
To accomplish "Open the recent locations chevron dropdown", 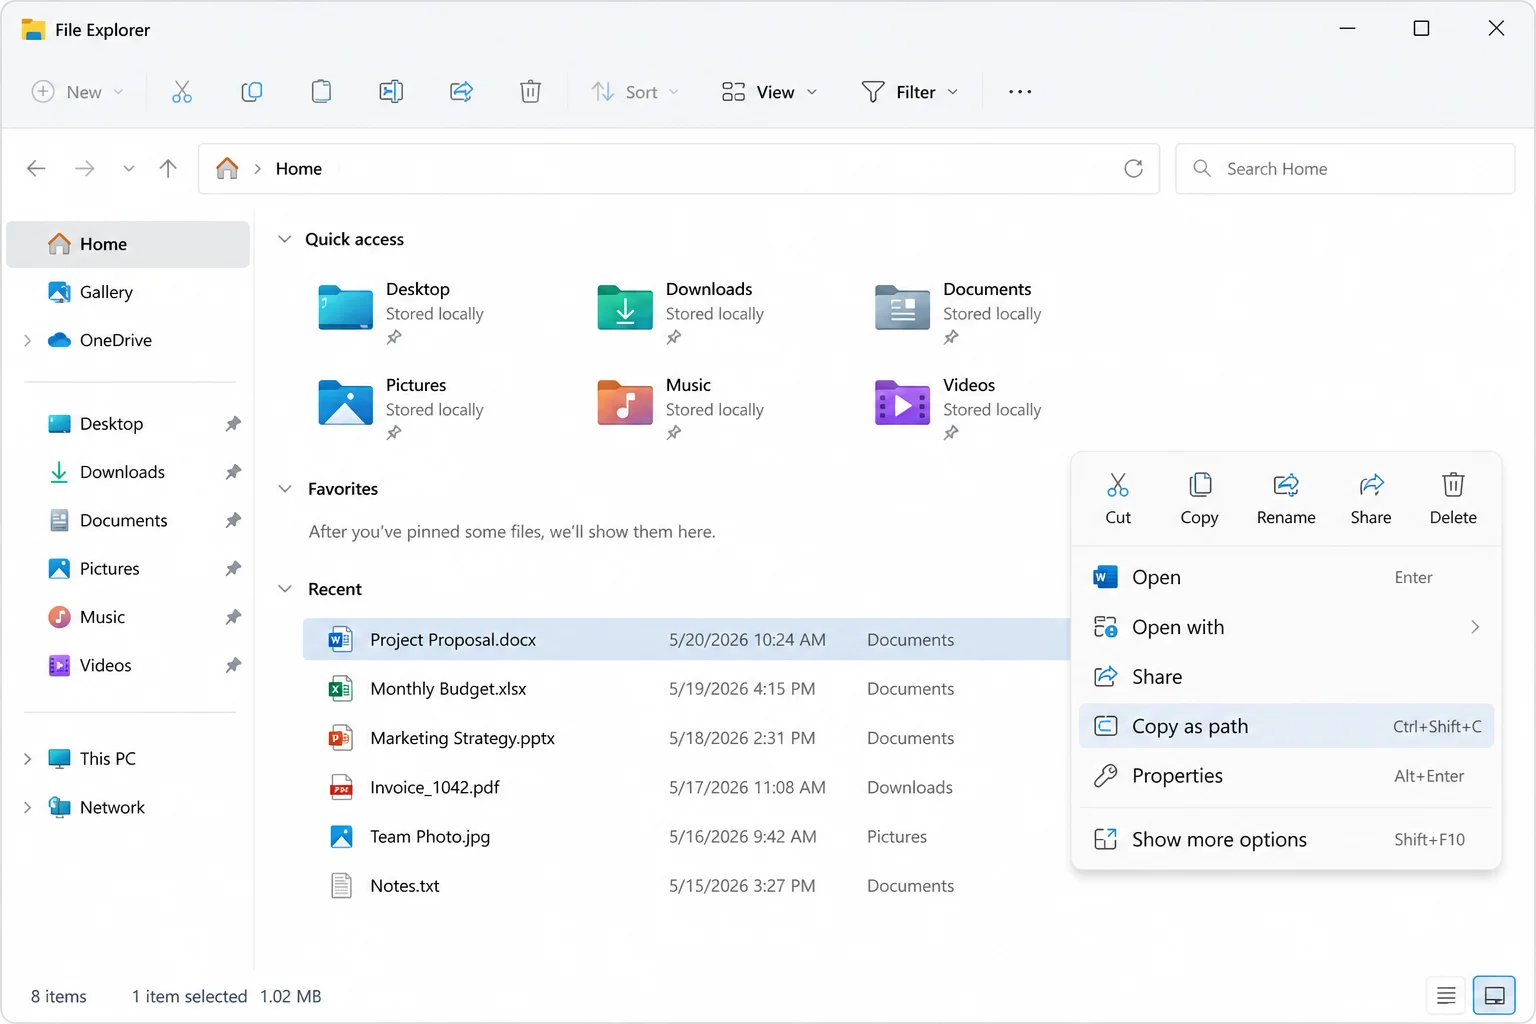I will pyautogui.click(x=128, y=168).
